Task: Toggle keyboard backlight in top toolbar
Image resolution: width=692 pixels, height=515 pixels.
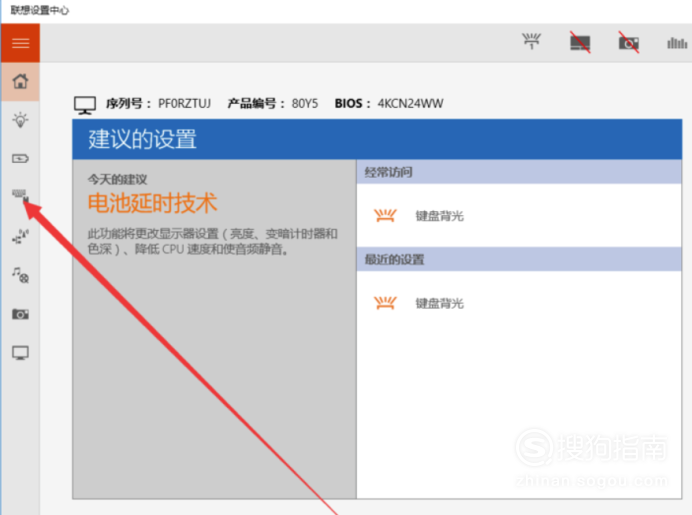Action: [531, 41]
